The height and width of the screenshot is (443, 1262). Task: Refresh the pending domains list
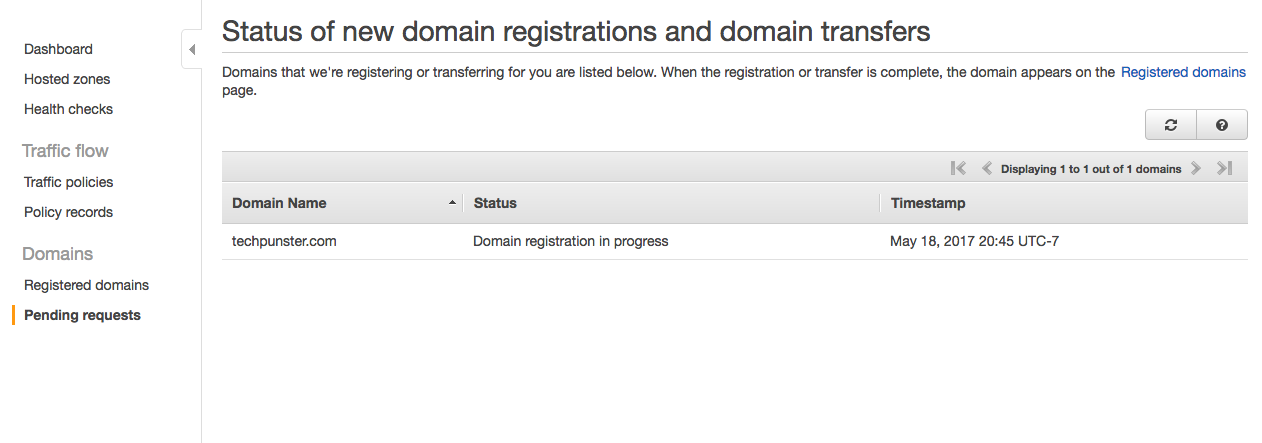click(1171, 125)
